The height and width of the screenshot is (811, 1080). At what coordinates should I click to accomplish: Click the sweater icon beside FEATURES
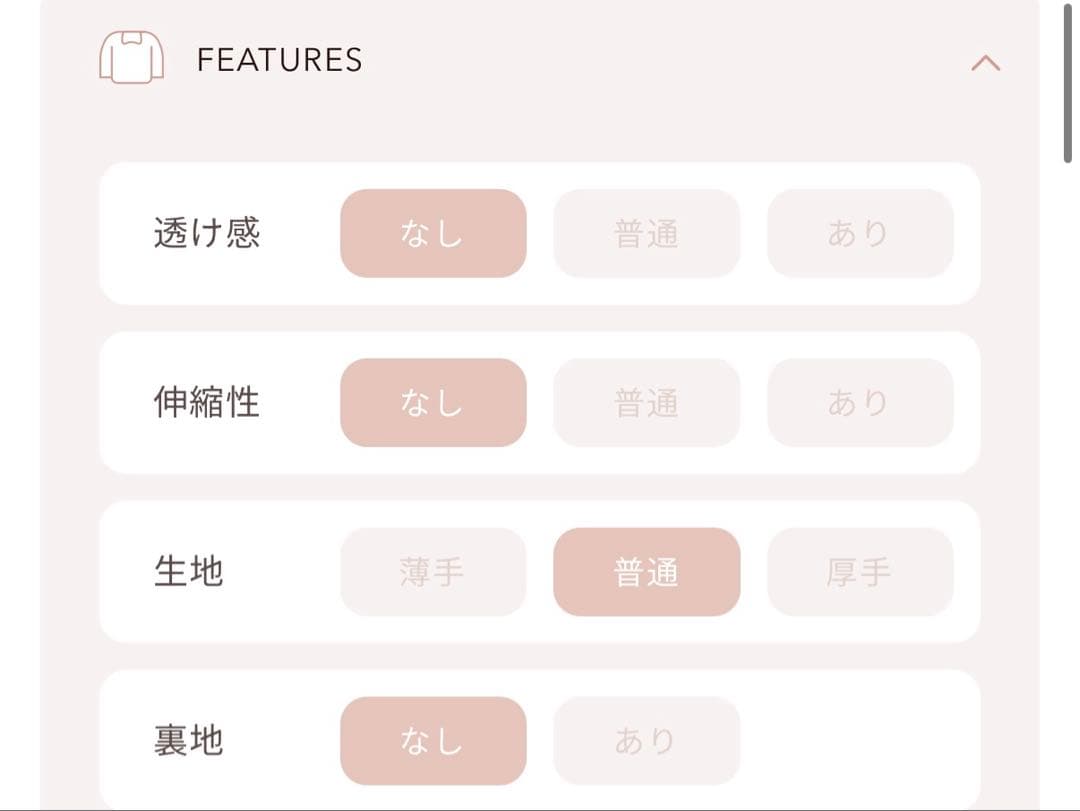click(131, 58)
